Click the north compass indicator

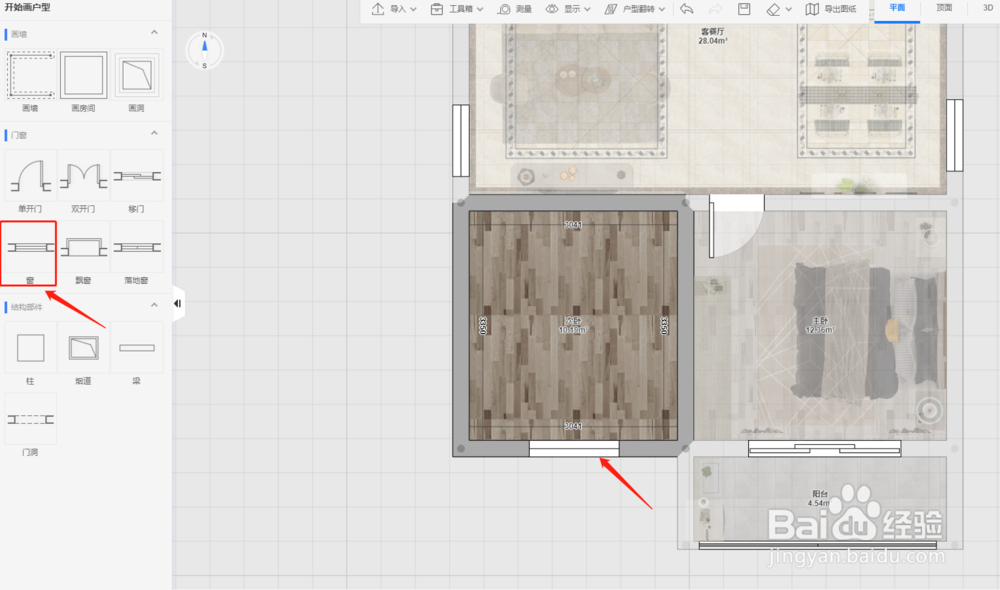click(205, 50)
